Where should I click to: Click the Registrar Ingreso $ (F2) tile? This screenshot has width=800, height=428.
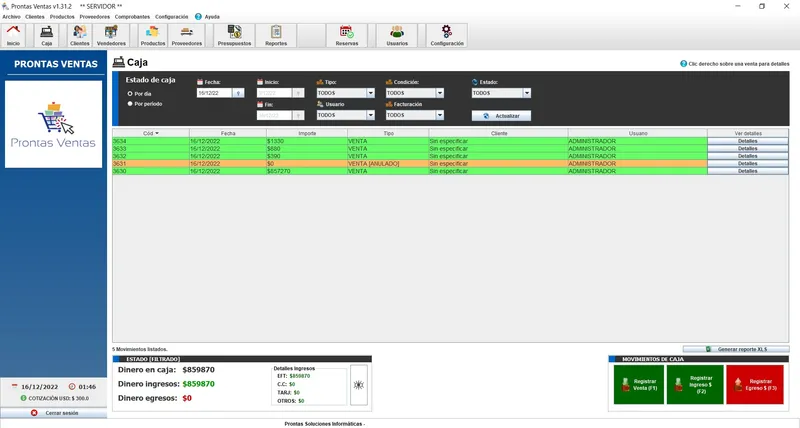(695, 385)
